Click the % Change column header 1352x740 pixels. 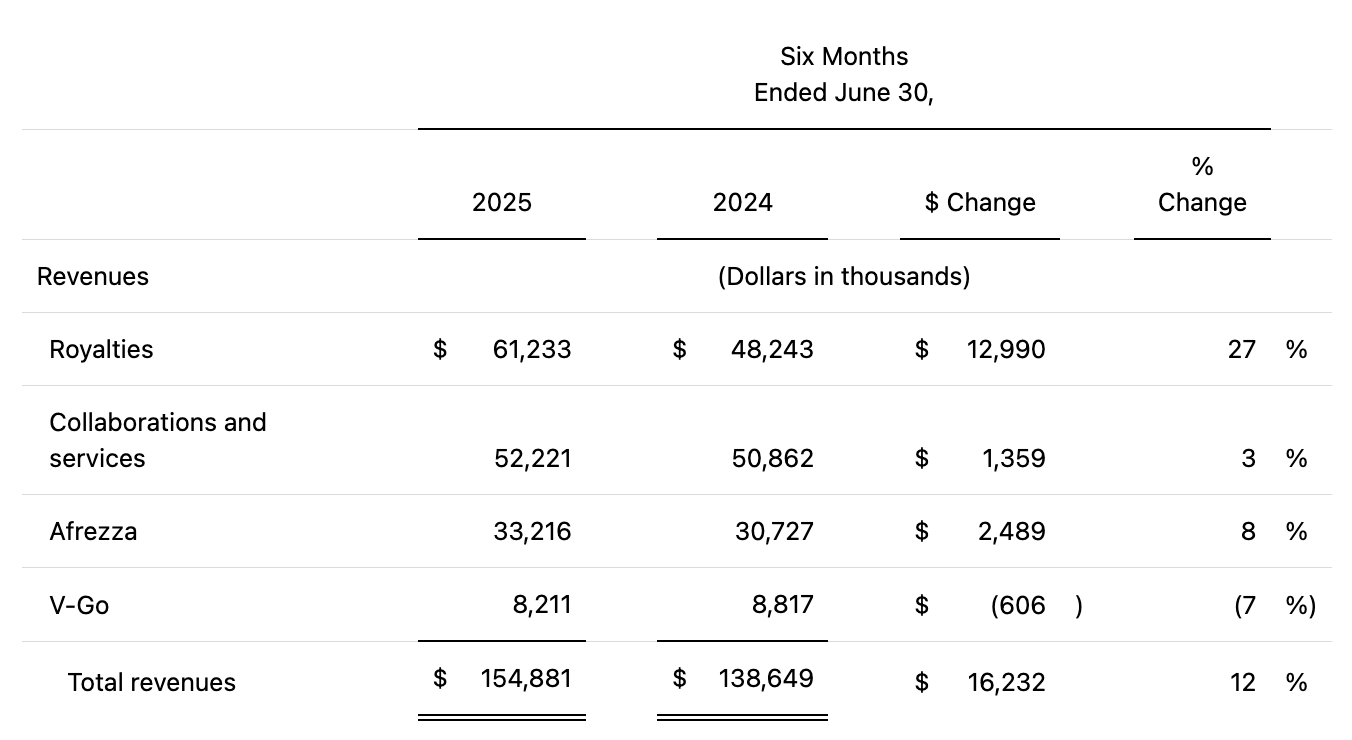coord(1201,184)
